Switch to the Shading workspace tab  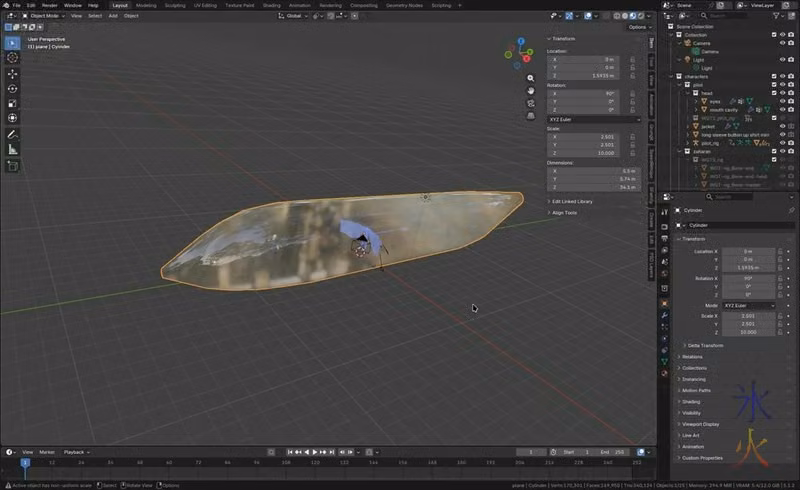tap(271, 5)
